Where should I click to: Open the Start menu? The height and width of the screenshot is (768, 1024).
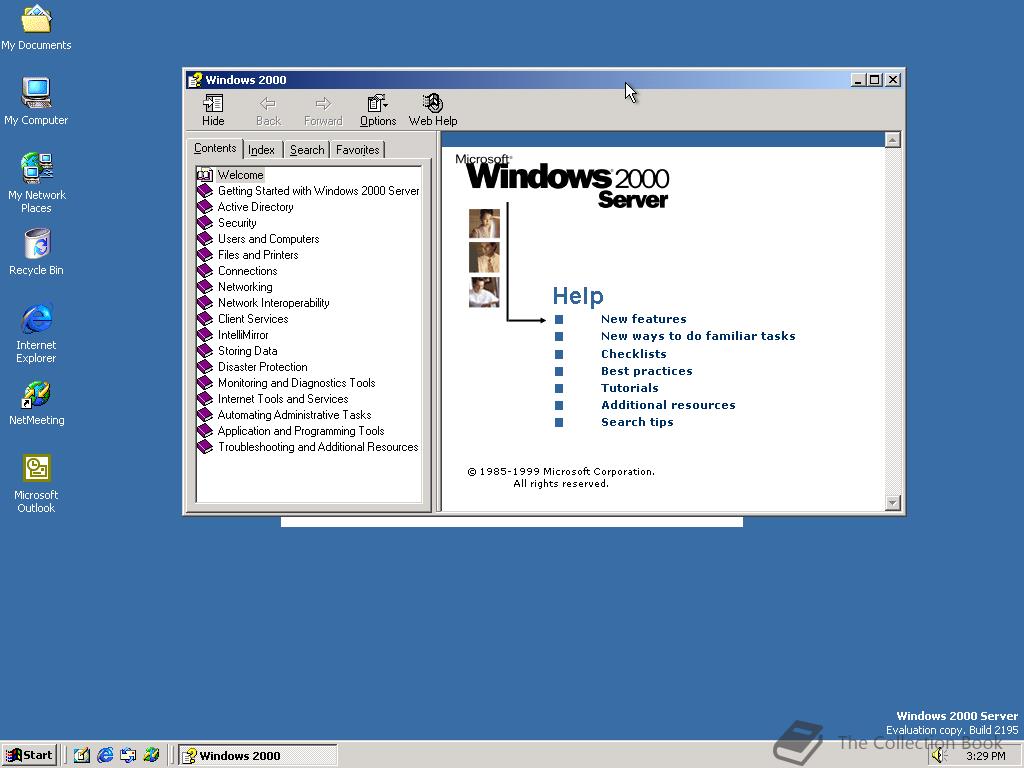29,755
